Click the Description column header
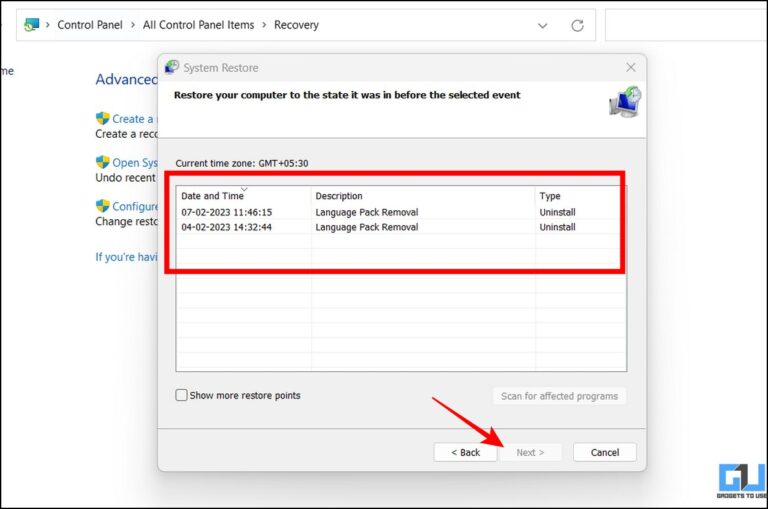Screen dimensions: 768x509 click(423, 195)
